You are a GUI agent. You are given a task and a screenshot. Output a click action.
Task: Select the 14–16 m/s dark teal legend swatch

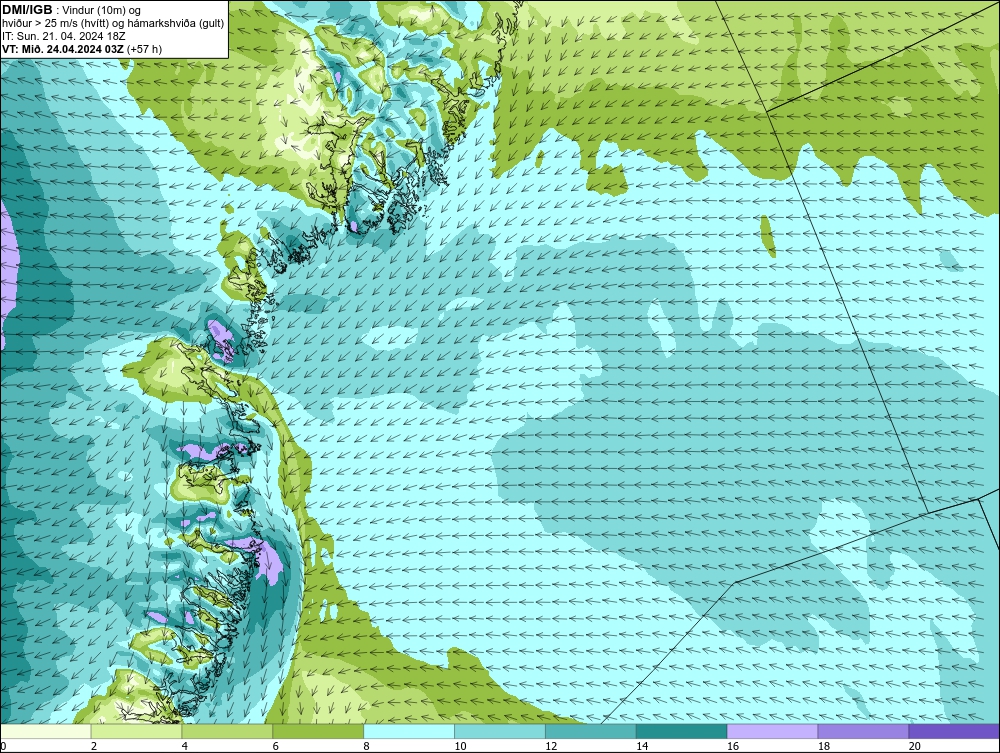point(681,731)
